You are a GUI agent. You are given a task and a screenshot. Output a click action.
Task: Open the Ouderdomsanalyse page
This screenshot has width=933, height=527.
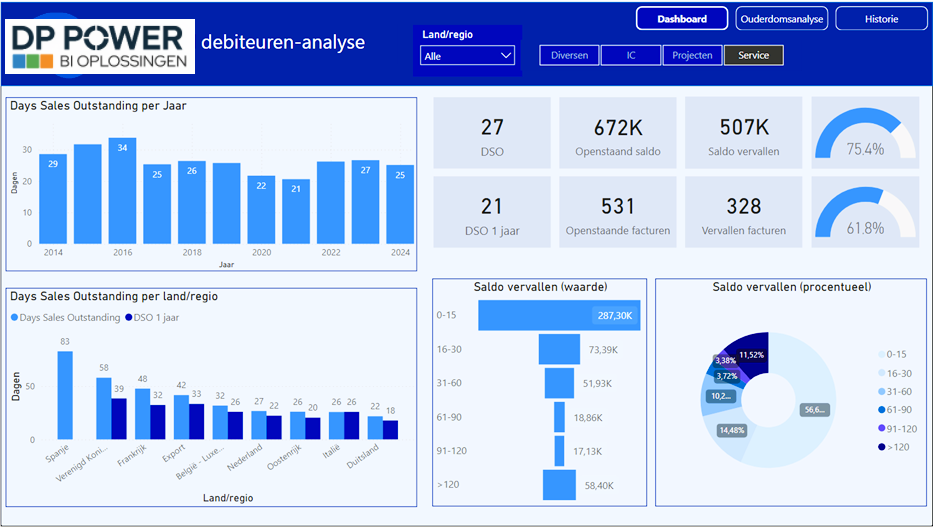[780, 19]
